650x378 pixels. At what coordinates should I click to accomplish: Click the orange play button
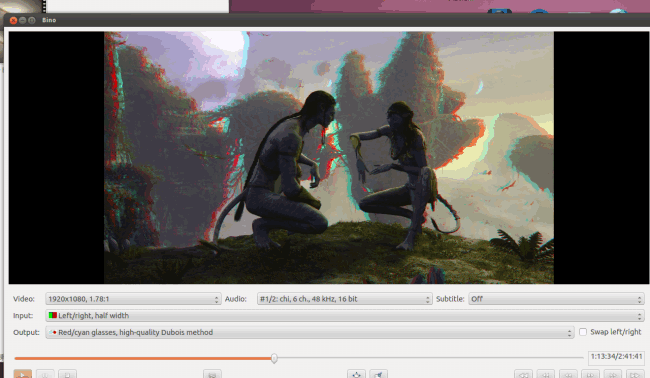22,374
